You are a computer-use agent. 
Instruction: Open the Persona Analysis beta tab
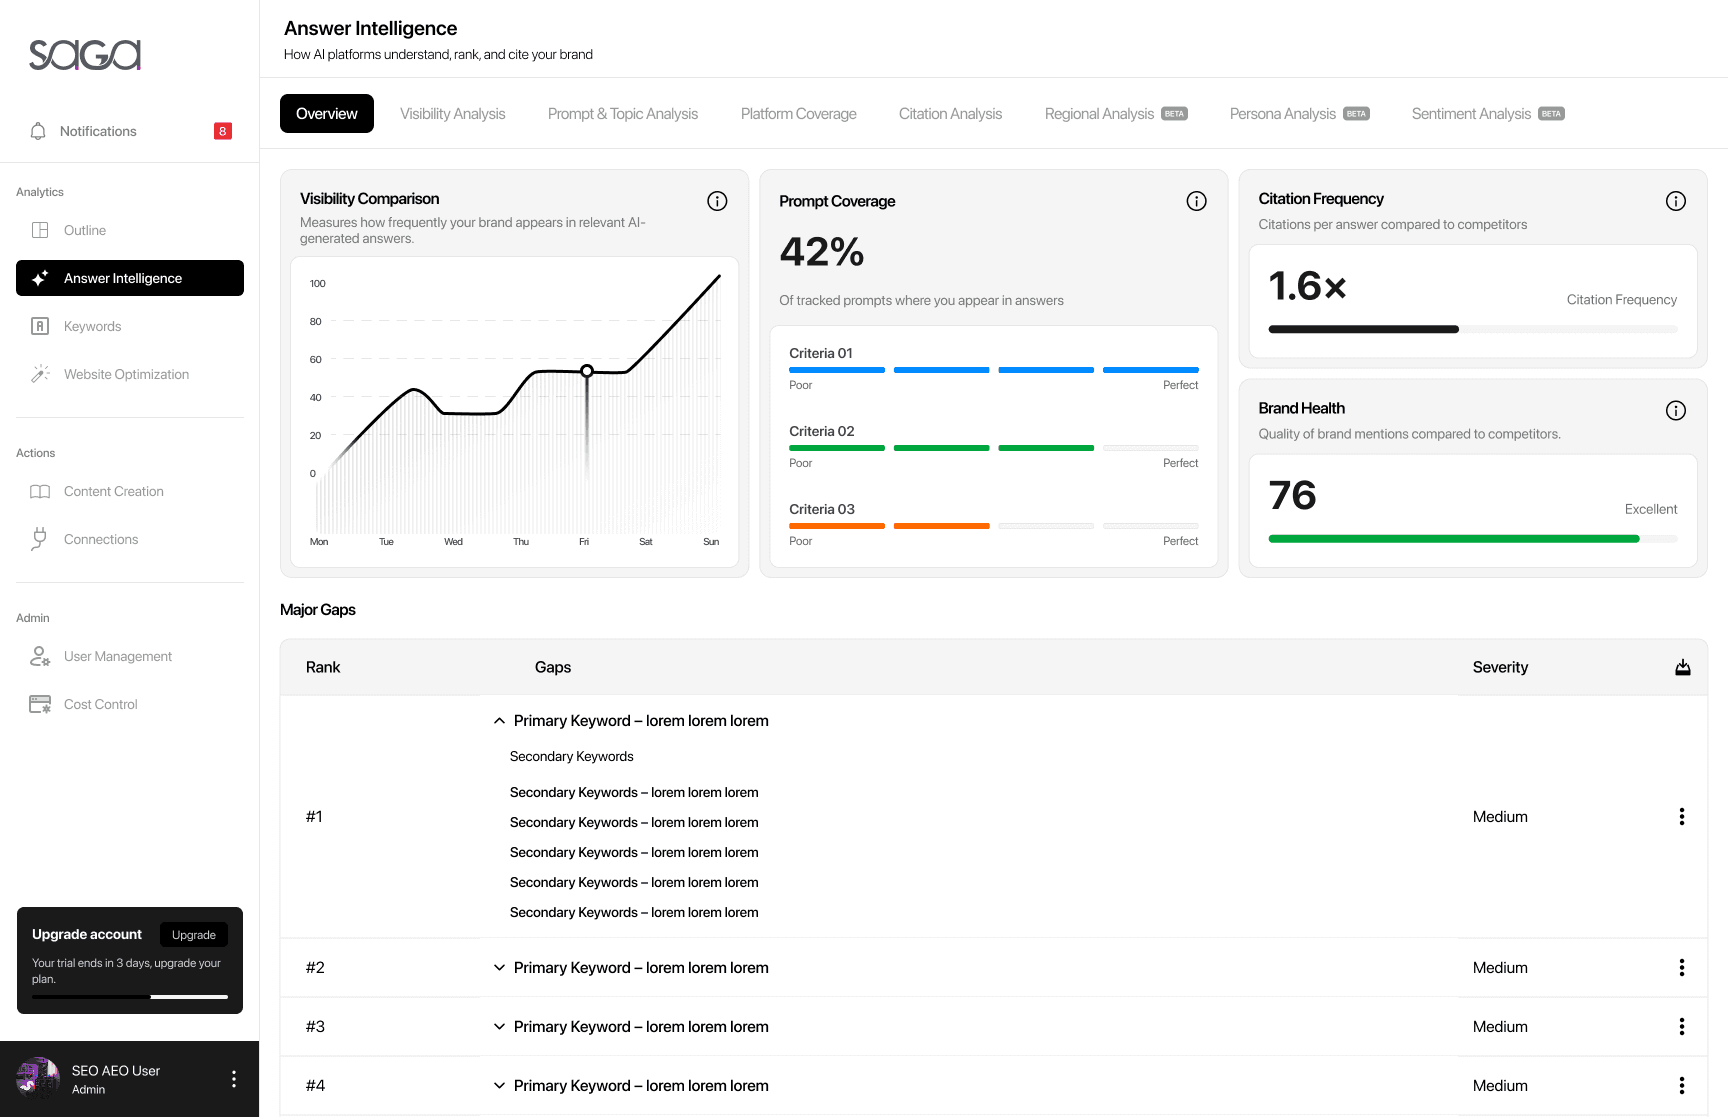point(1300,114)
